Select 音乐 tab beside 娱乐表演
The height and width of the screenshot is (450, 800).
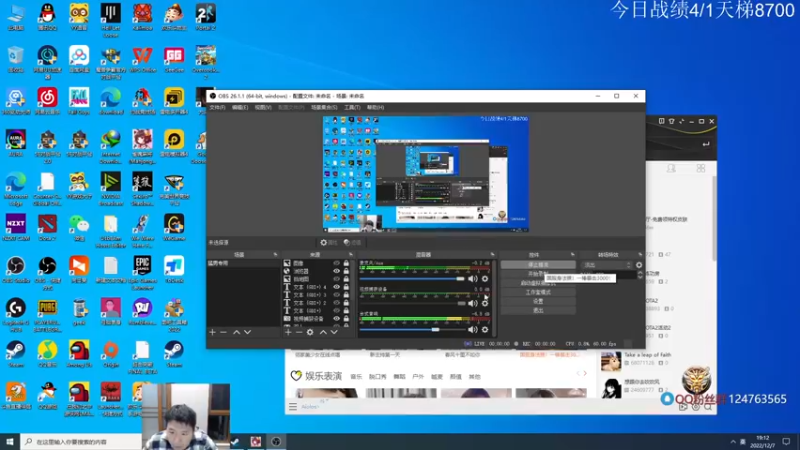356,377
